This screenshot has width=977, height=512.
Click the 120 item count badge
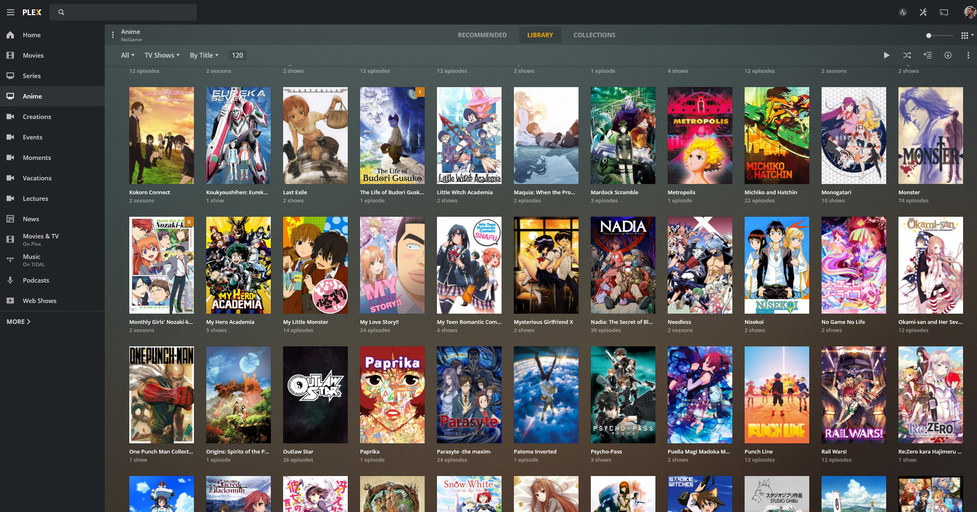tap(237, 55)
